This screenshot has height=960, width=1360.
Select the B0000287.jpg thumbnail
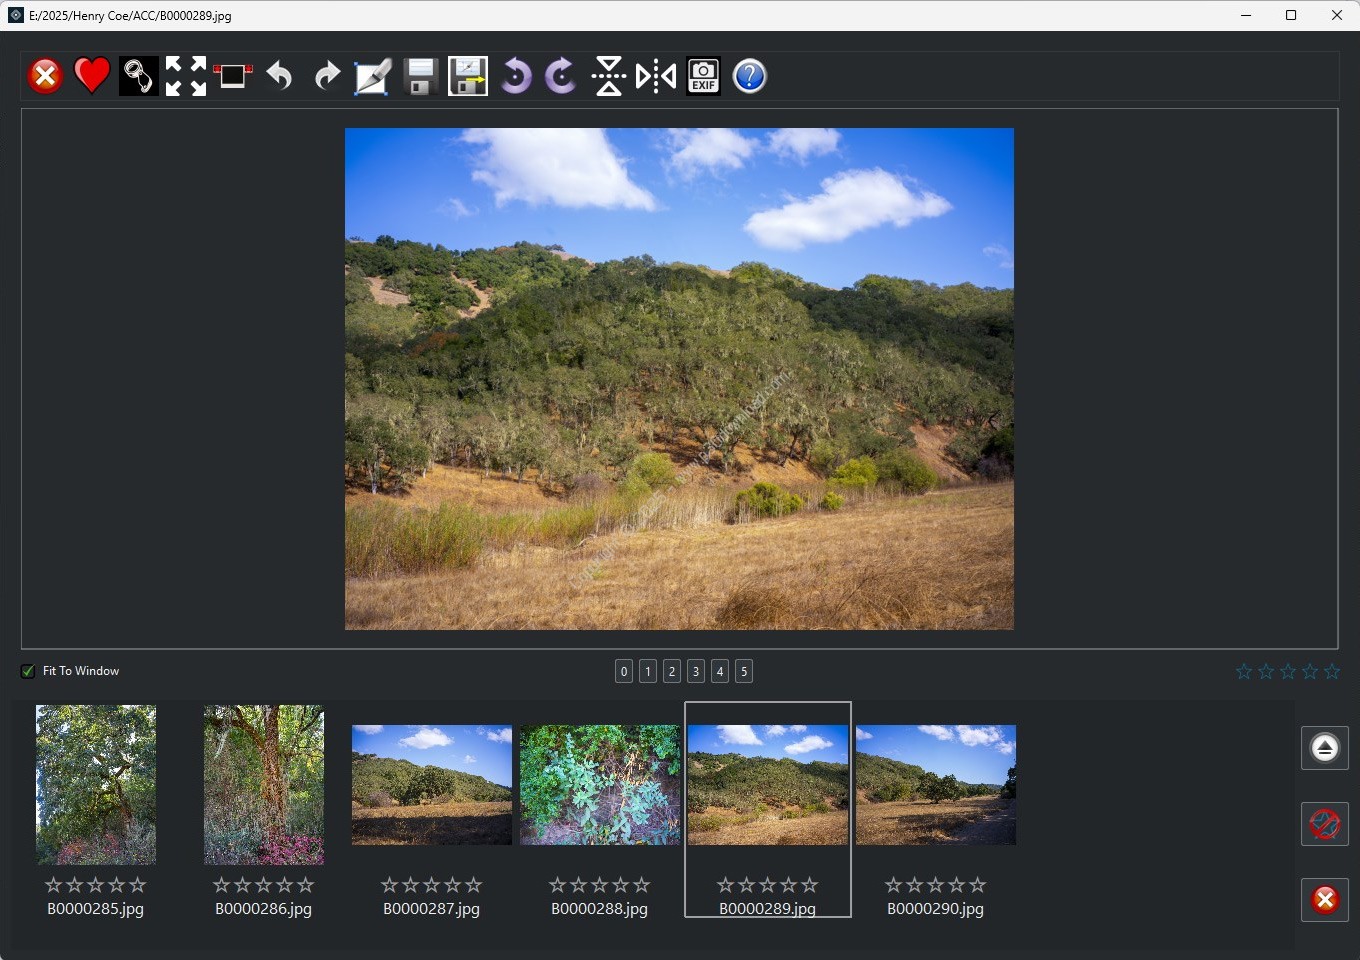[432, 785]
